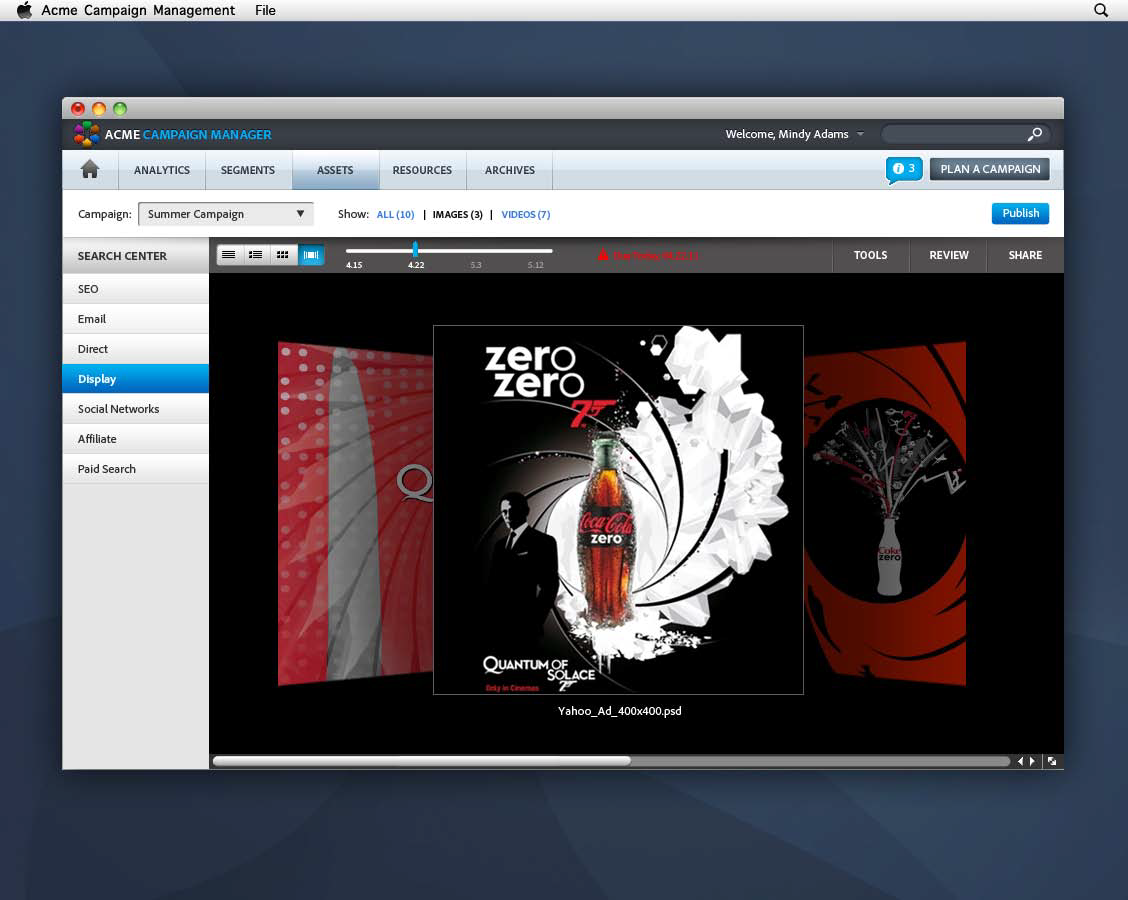Viewport: 1128px width, 900px height.
Task: Open the Campaign dropdown Summer Campaign
Action: 226,214
